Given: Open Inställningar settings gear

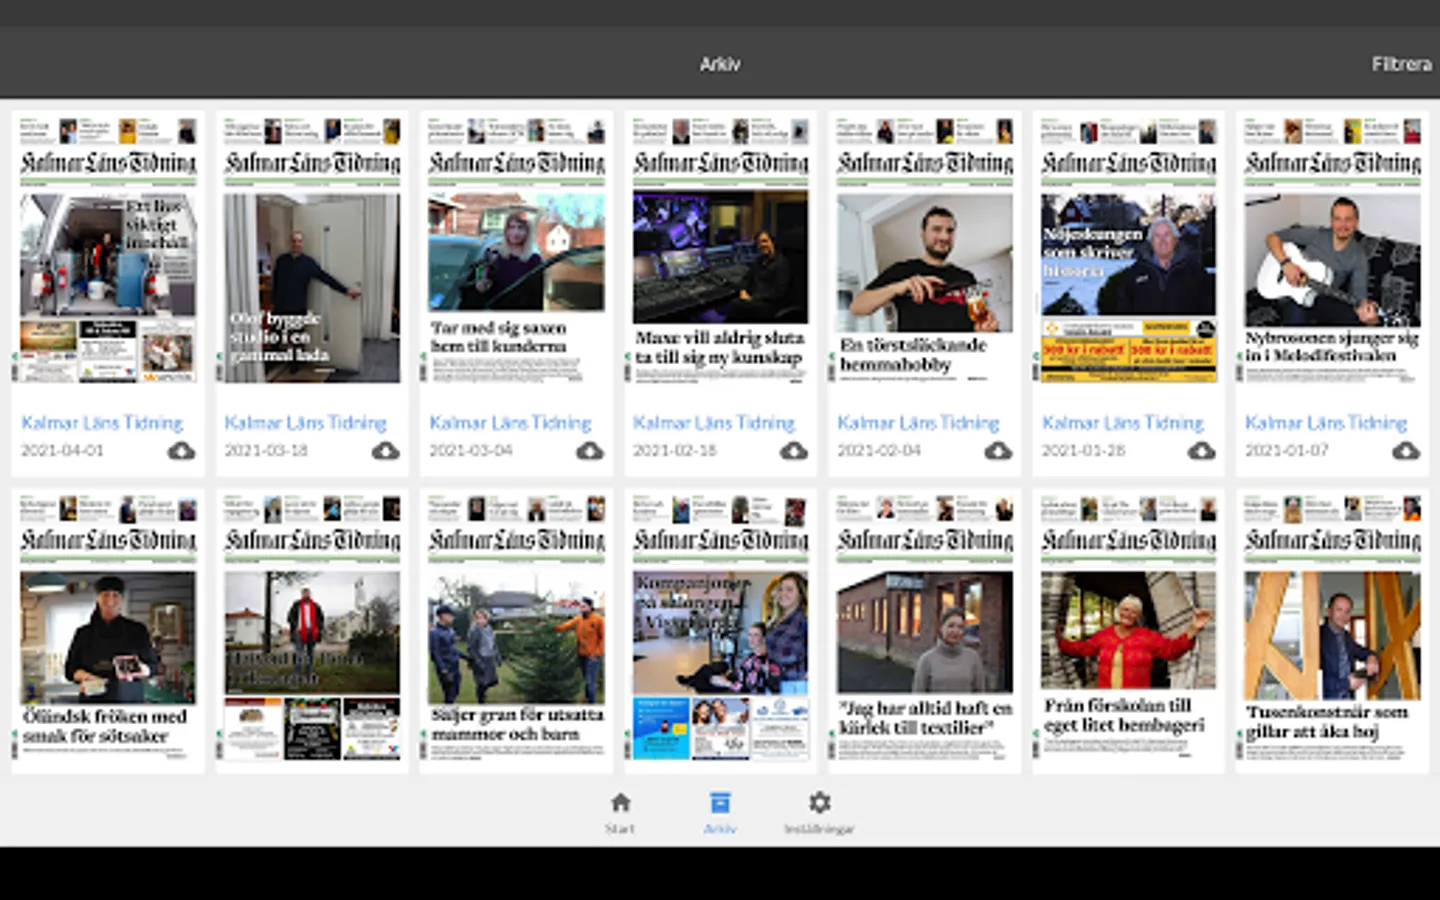Looking at the screenshot, I should 819,812.
